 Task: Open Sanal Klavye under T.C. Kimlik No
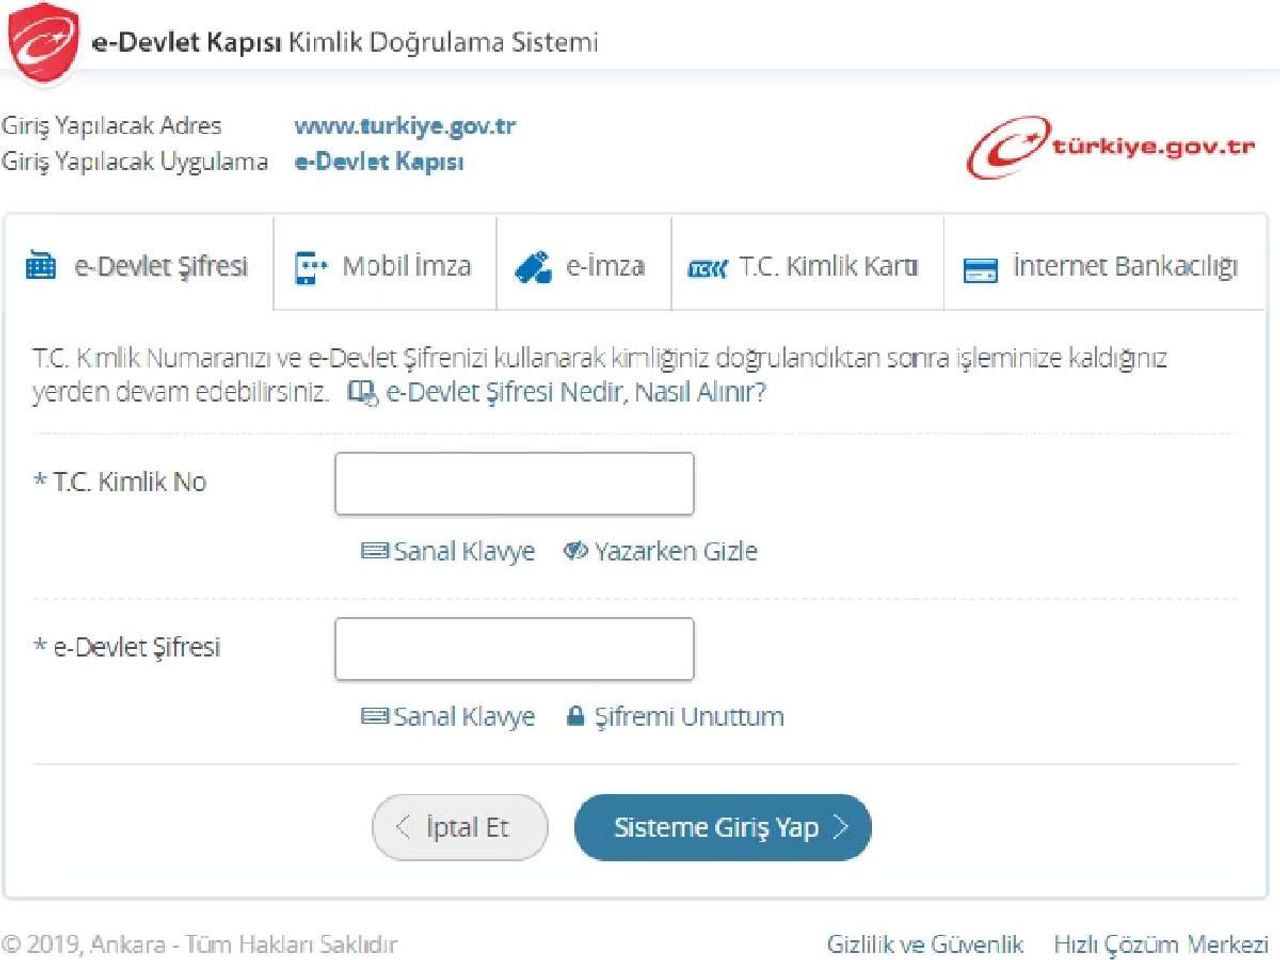tap(448, 551)
